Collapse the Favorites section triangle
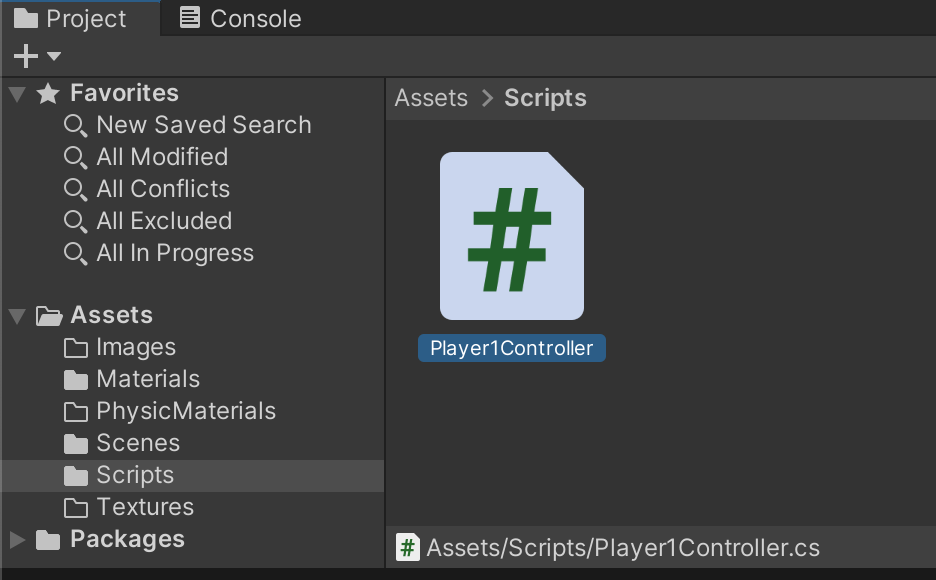 (x=17, y=94)
